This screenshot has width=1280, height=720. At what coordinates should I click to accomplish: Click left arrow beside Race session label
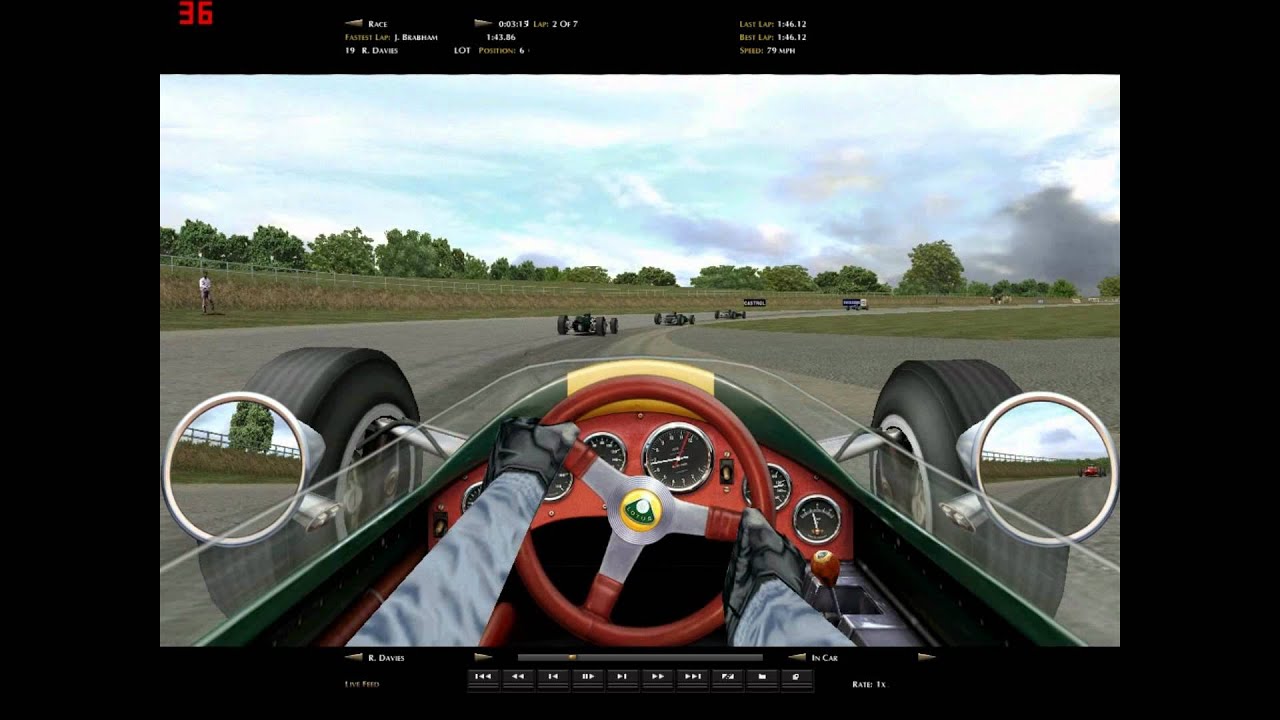(x=353, y=23)
